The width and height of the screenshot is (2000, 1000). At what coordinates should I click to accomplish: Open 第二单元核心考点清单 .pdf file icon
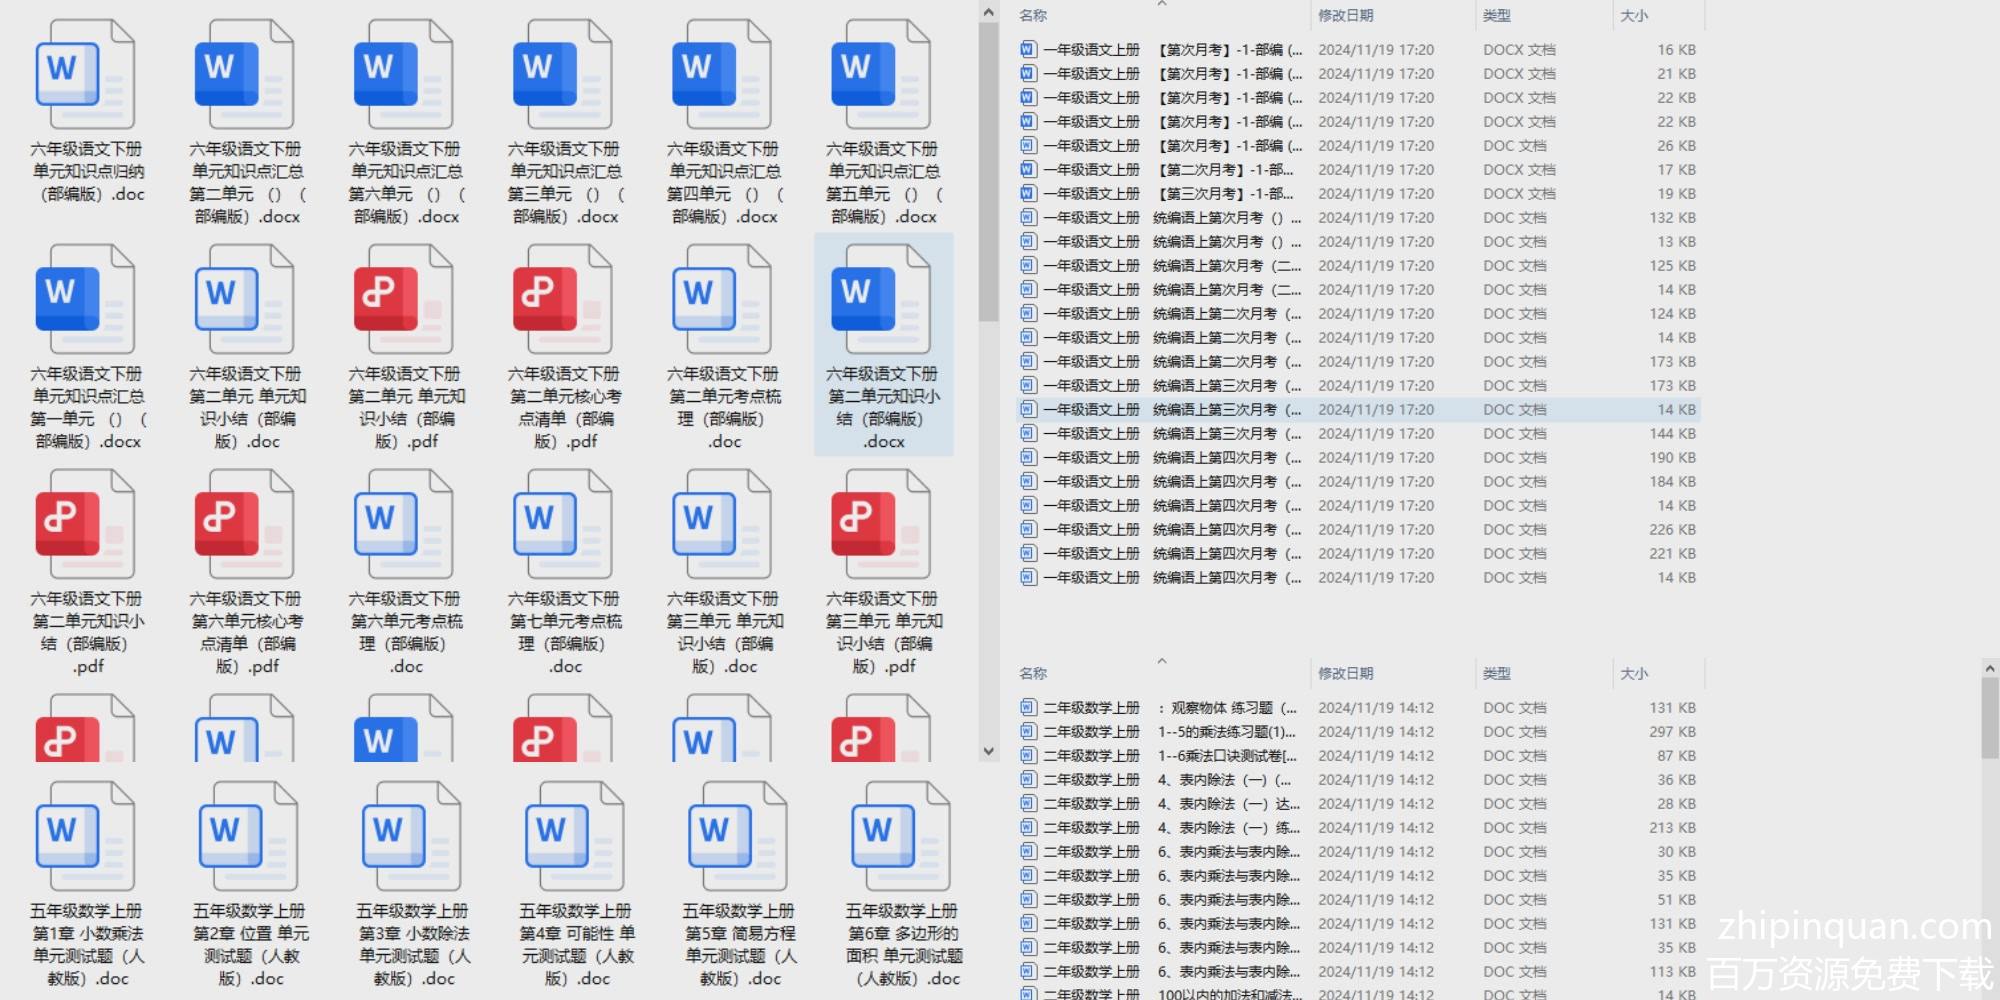(x=563, y=300)
